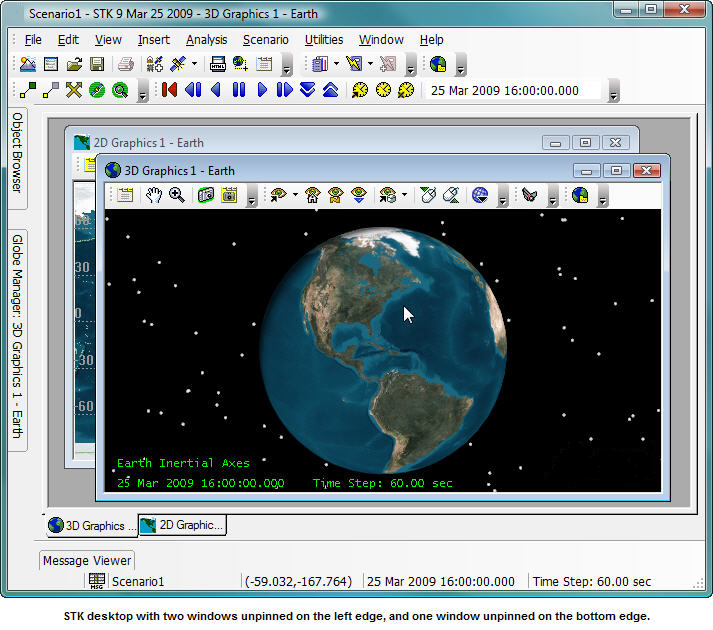Viewport: 713px width, 630px height.
Task: Open the Object Browser side panel
Action: [17, 152]
